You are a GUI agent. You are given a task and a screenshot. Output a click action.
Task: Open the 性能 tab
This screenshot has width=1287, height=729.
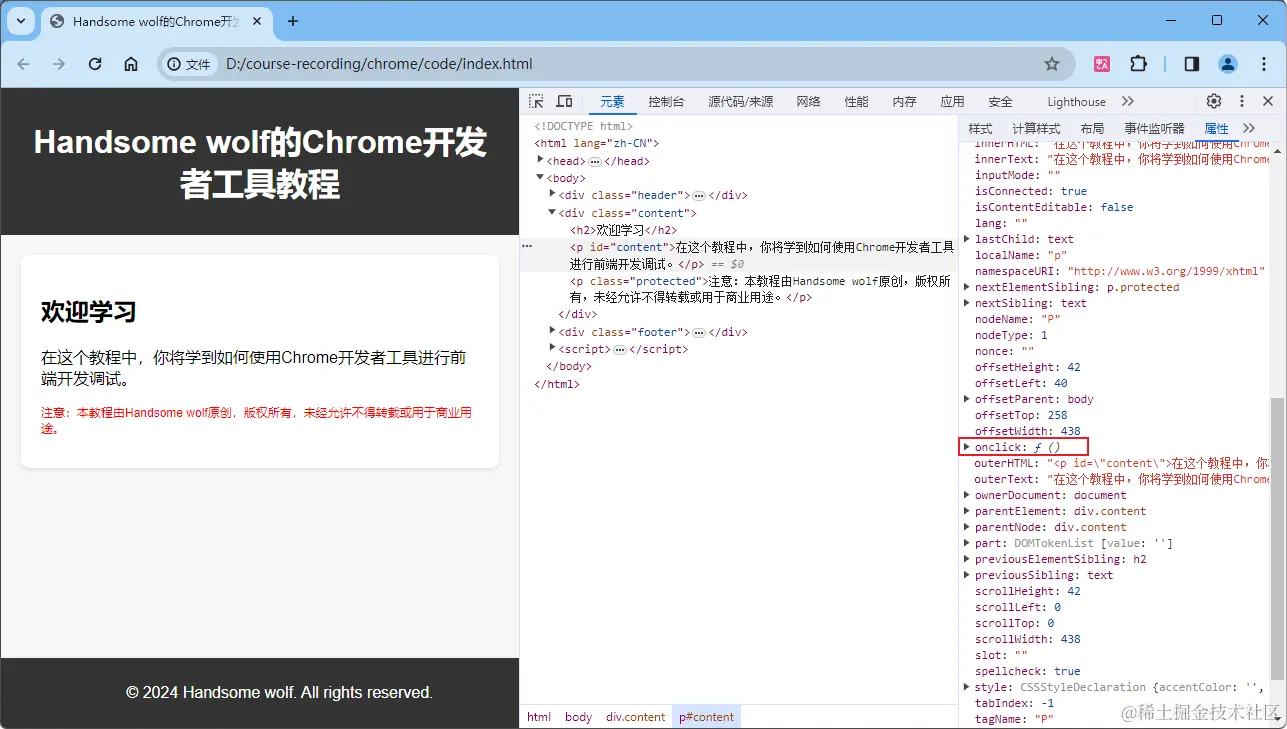tap(856, 101)
